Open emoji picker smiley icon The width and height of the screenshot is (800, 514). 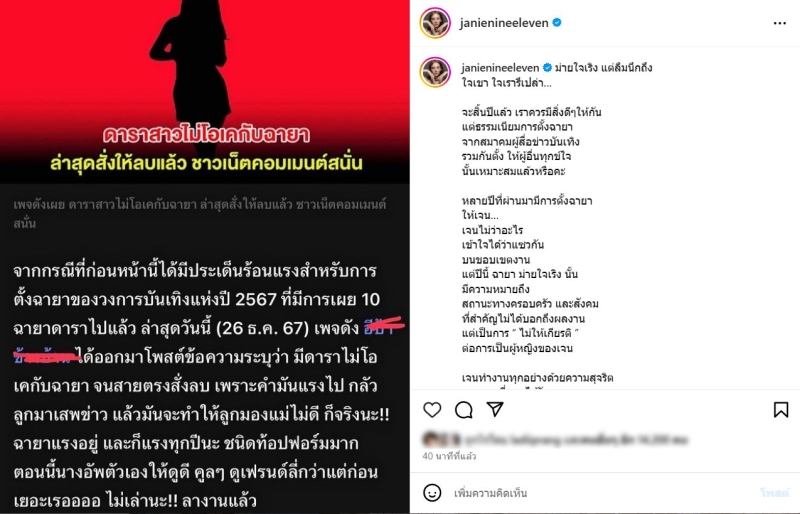(432, 493)
